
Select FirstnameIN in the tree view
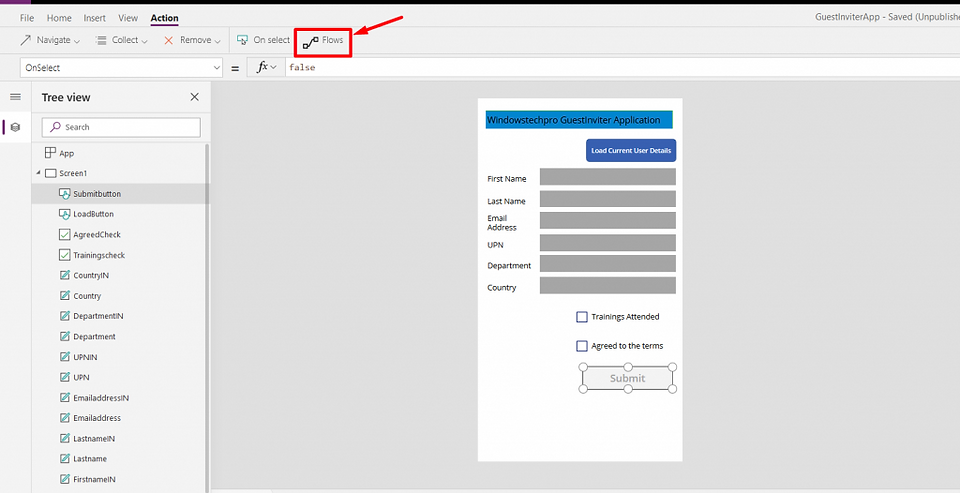tap(94, 479)
